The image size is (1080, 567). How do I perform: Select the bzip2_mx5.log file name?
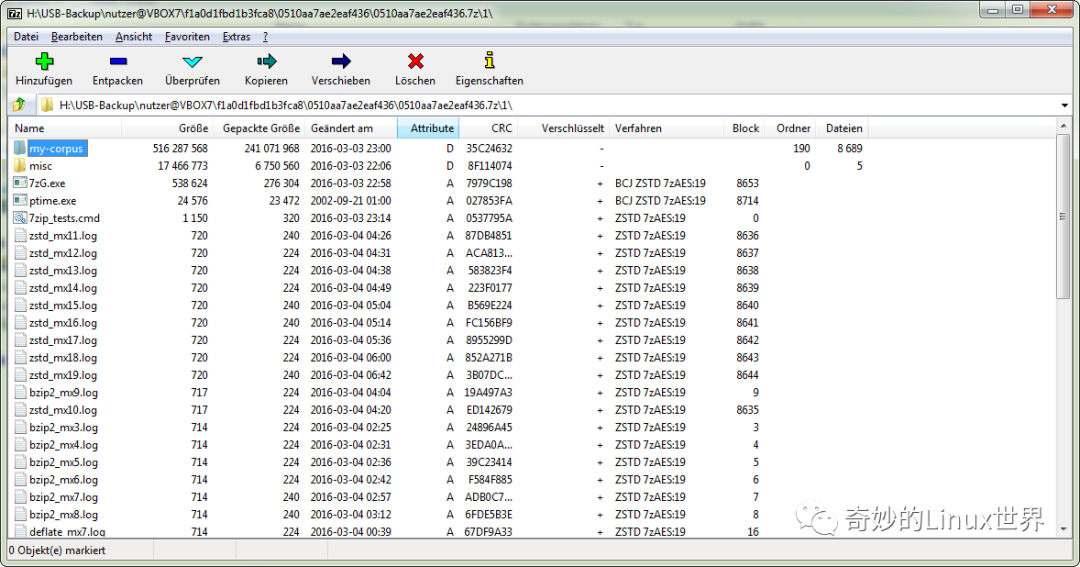click(63, 462)
